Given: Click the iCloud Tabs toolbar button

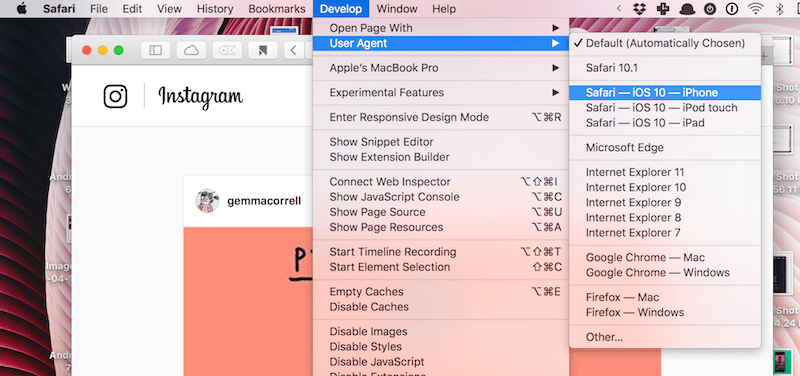Looking at the screenshot, I should coord(191,50).
